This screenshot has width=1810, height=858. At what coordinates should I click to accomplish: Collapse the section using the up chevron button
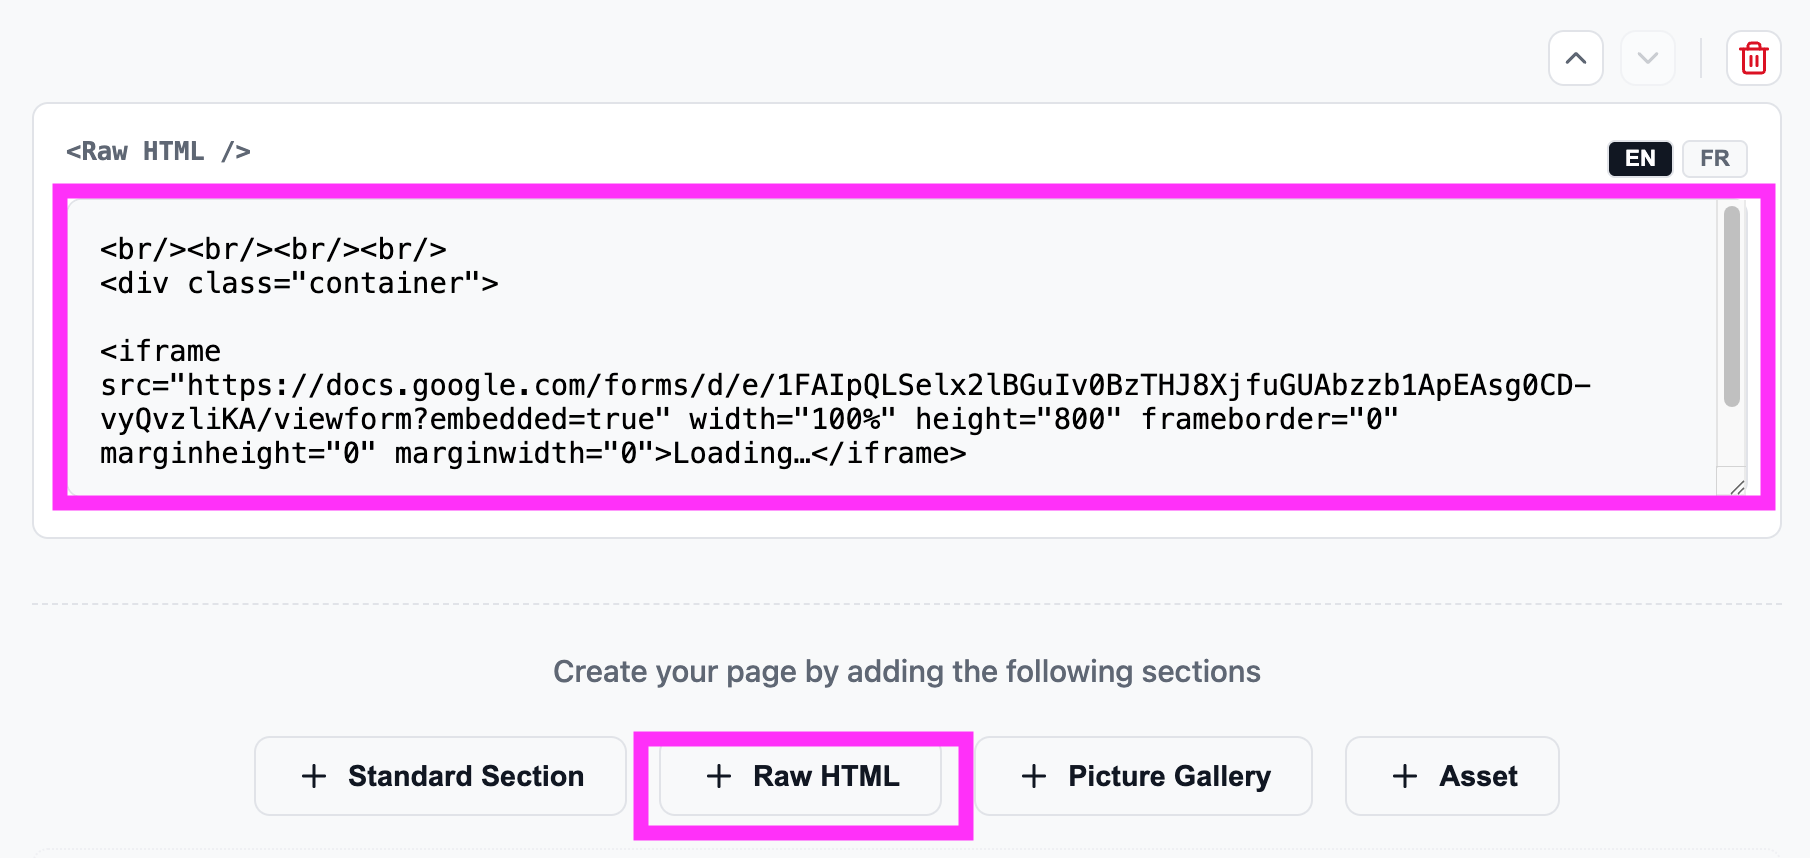click(x=1575, y=58)
